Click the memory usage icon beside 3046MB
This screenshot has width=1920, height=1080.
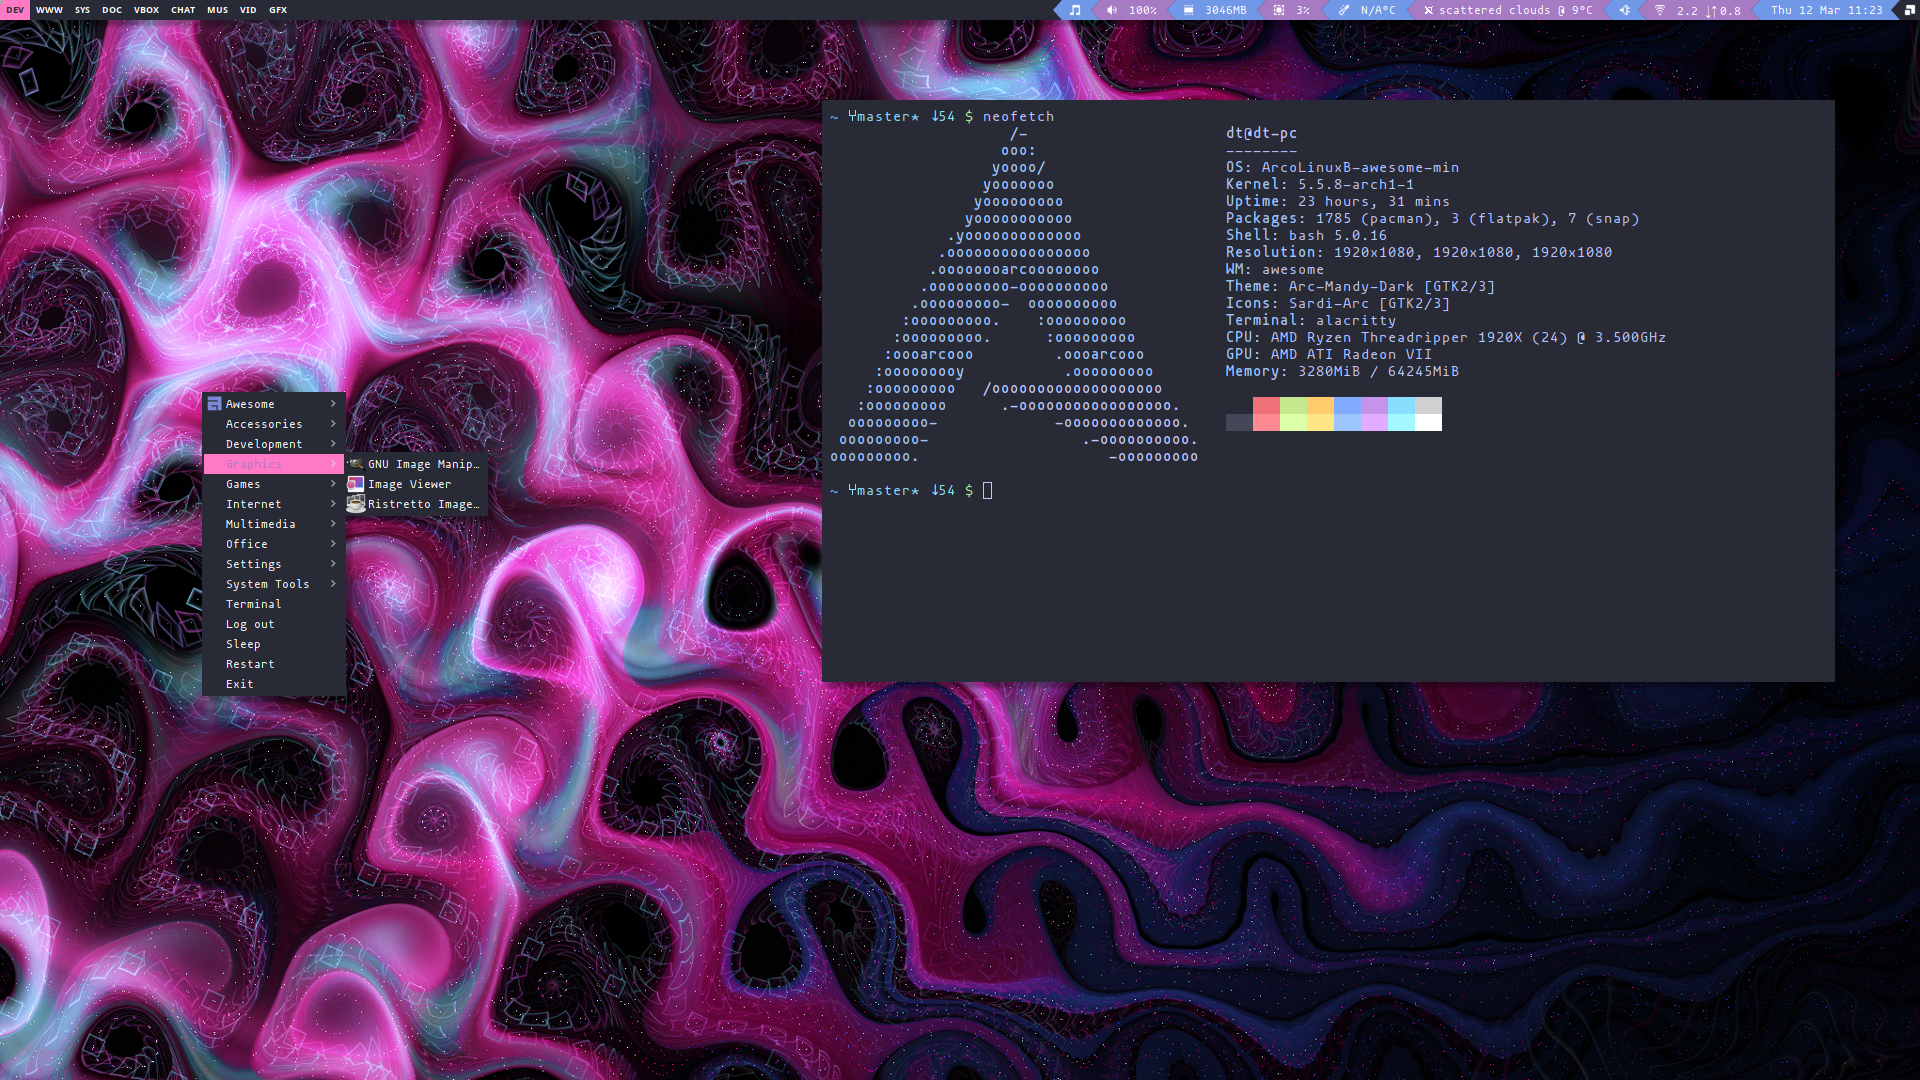click(x=1188, y=10)
